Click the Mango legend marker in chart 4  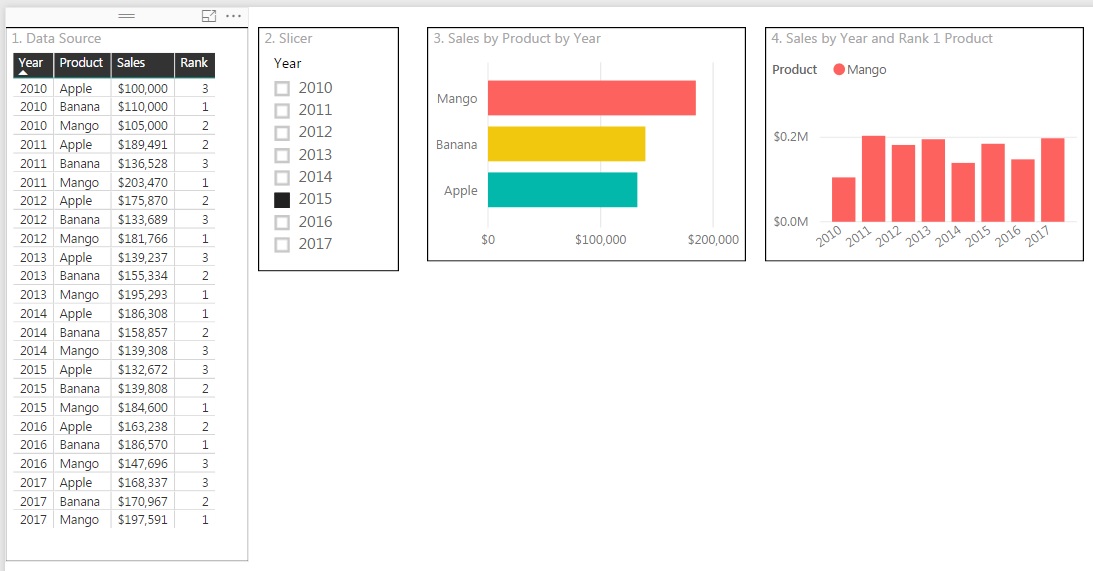[x=839, y=69]
